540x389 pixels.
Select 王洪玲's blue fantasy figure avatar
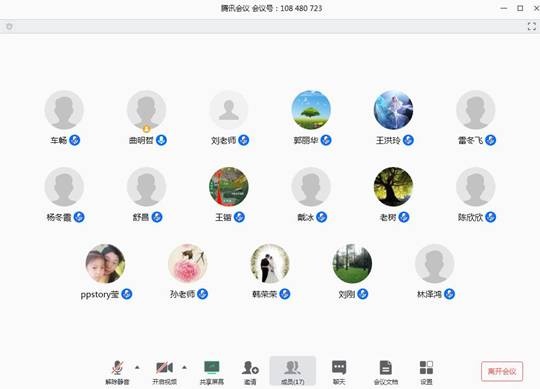click(393, 110)
